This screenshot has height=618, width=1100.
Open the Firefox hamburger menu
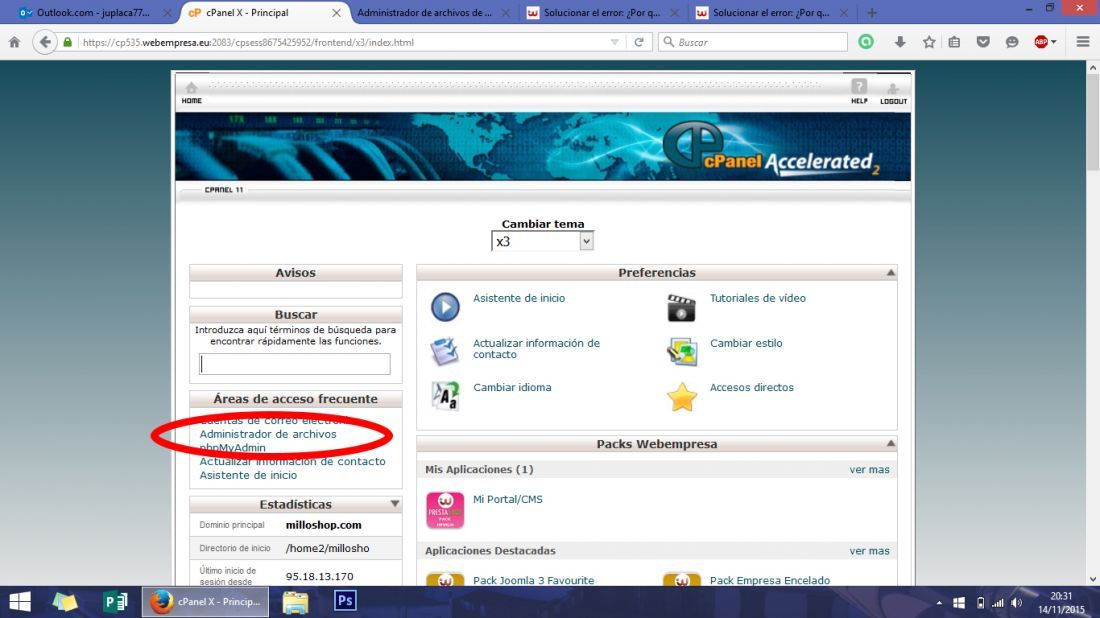pyautogui.click(x=1082, y=42)
